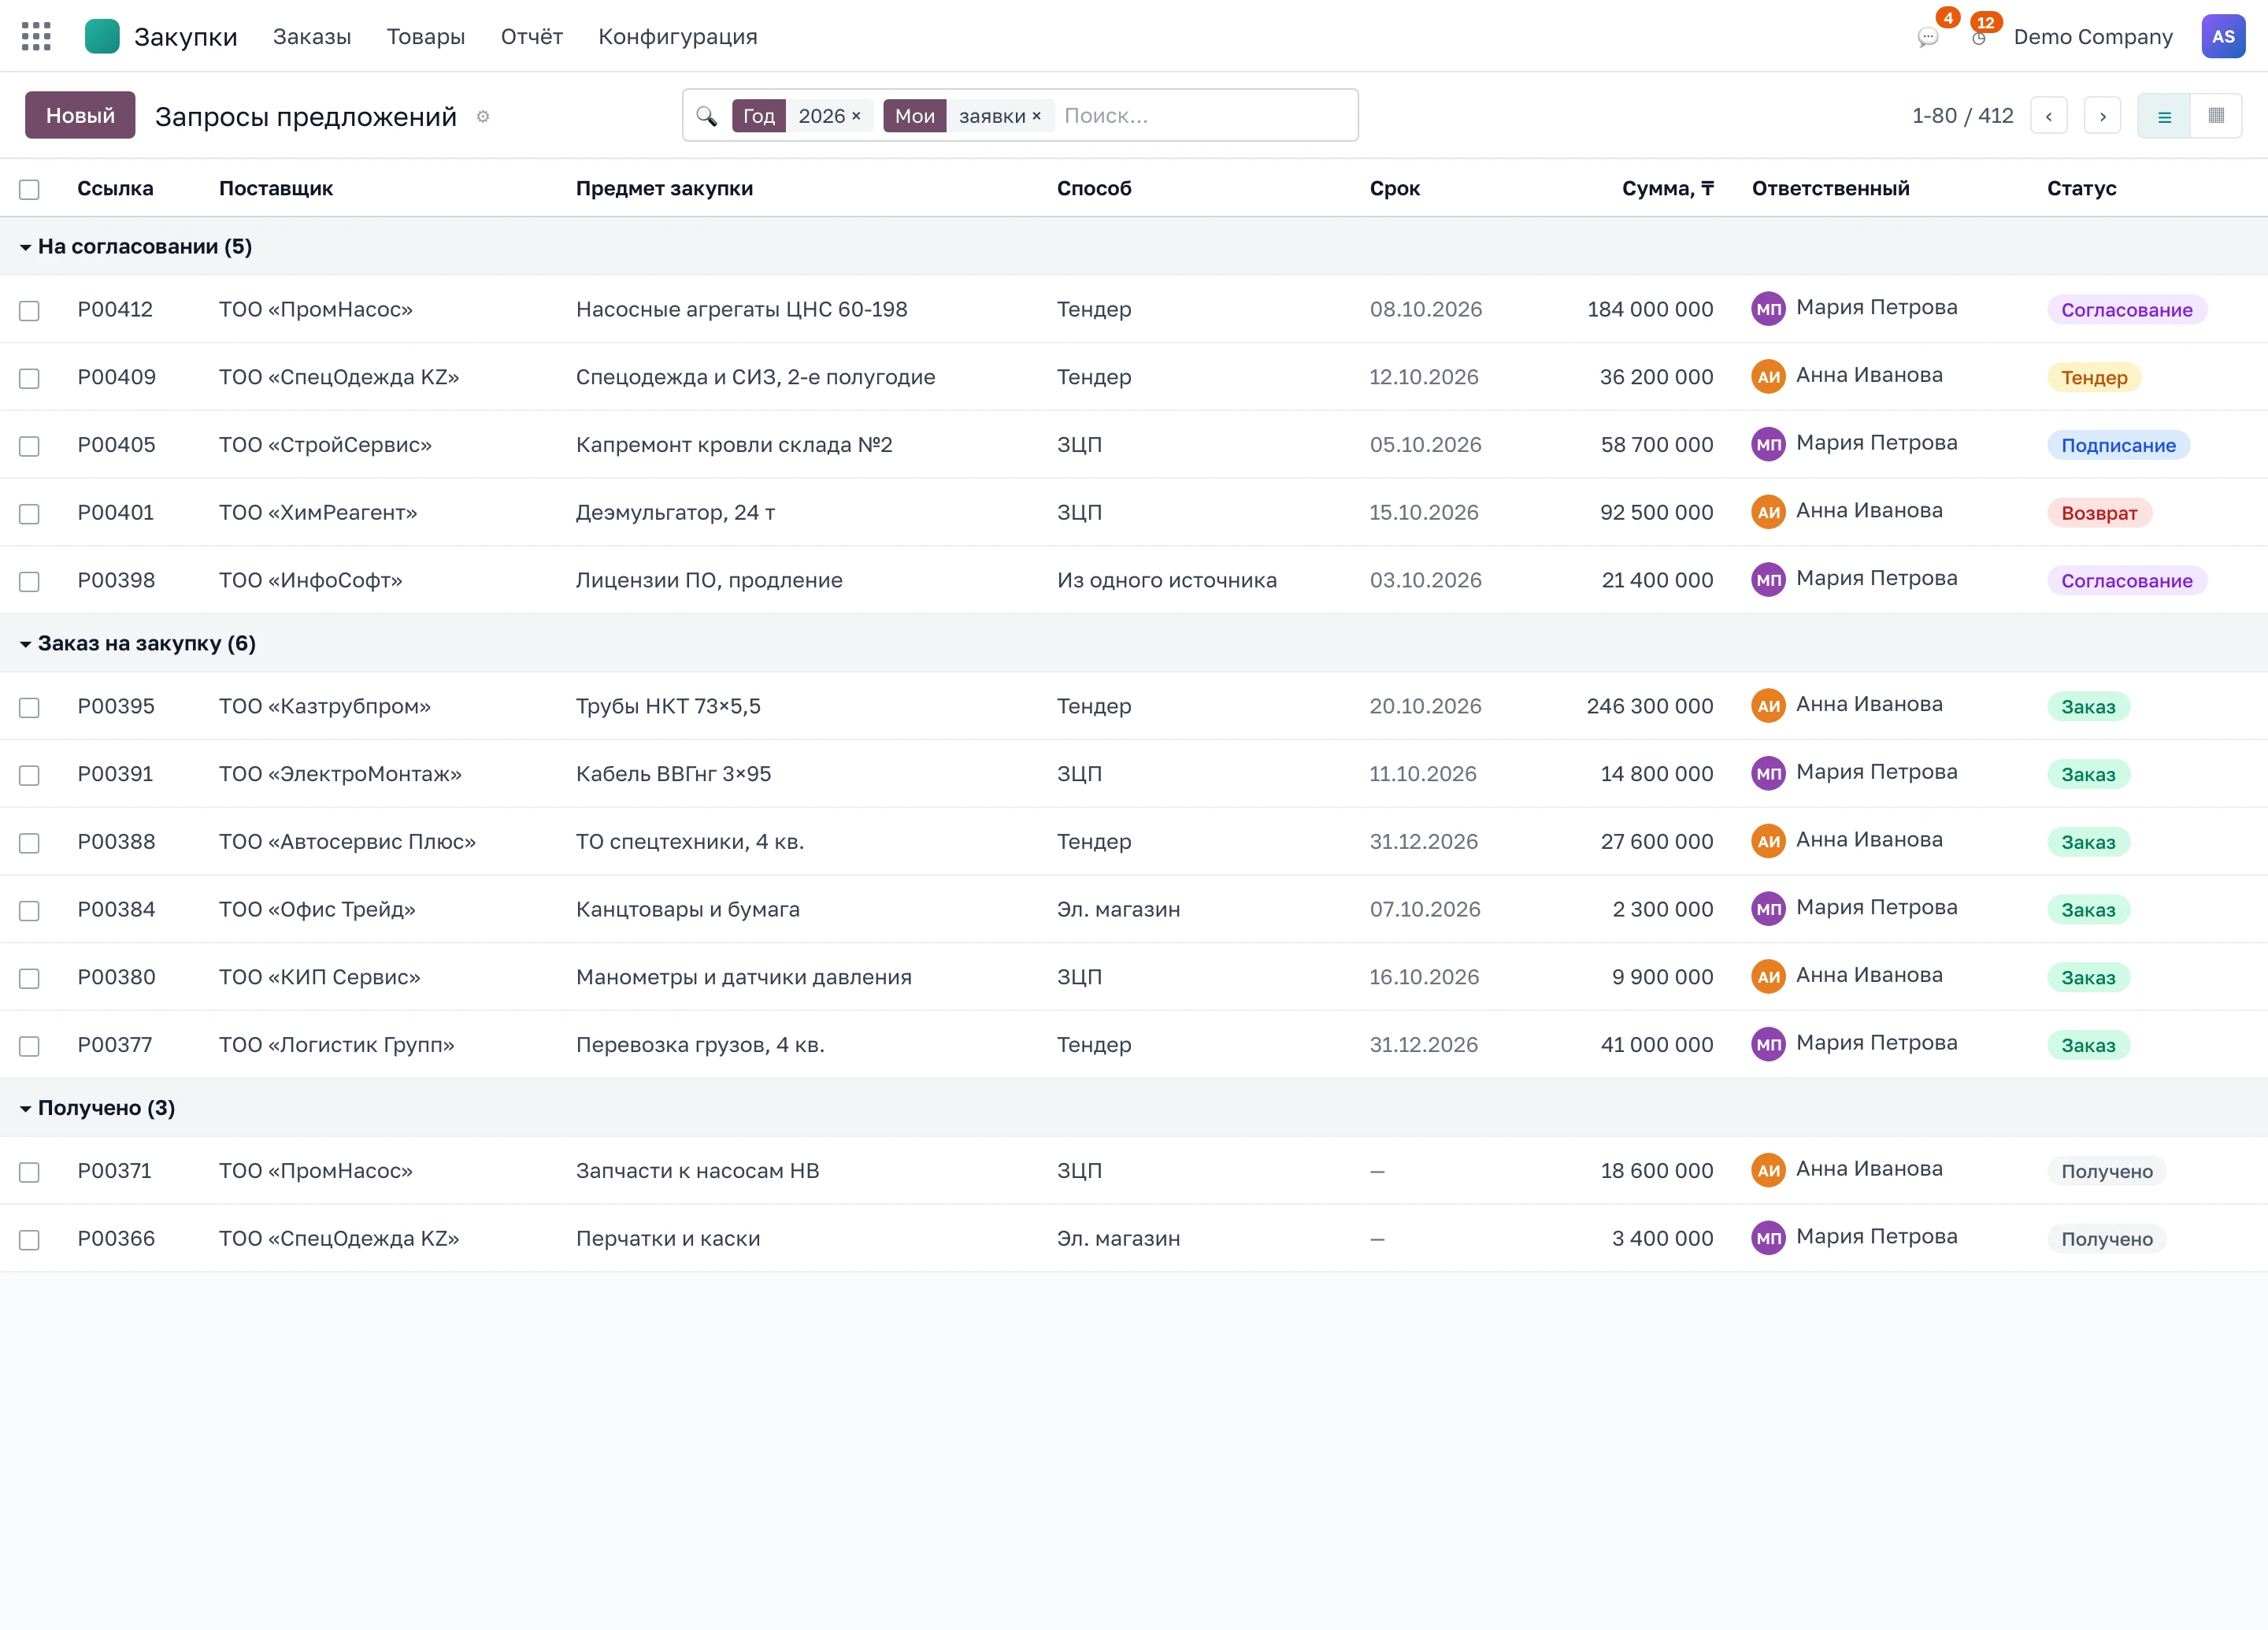
Task: Open record P00398 ТОО «ИнфоСофт»
Action: pyautogui.click(x=1134, y=580)
